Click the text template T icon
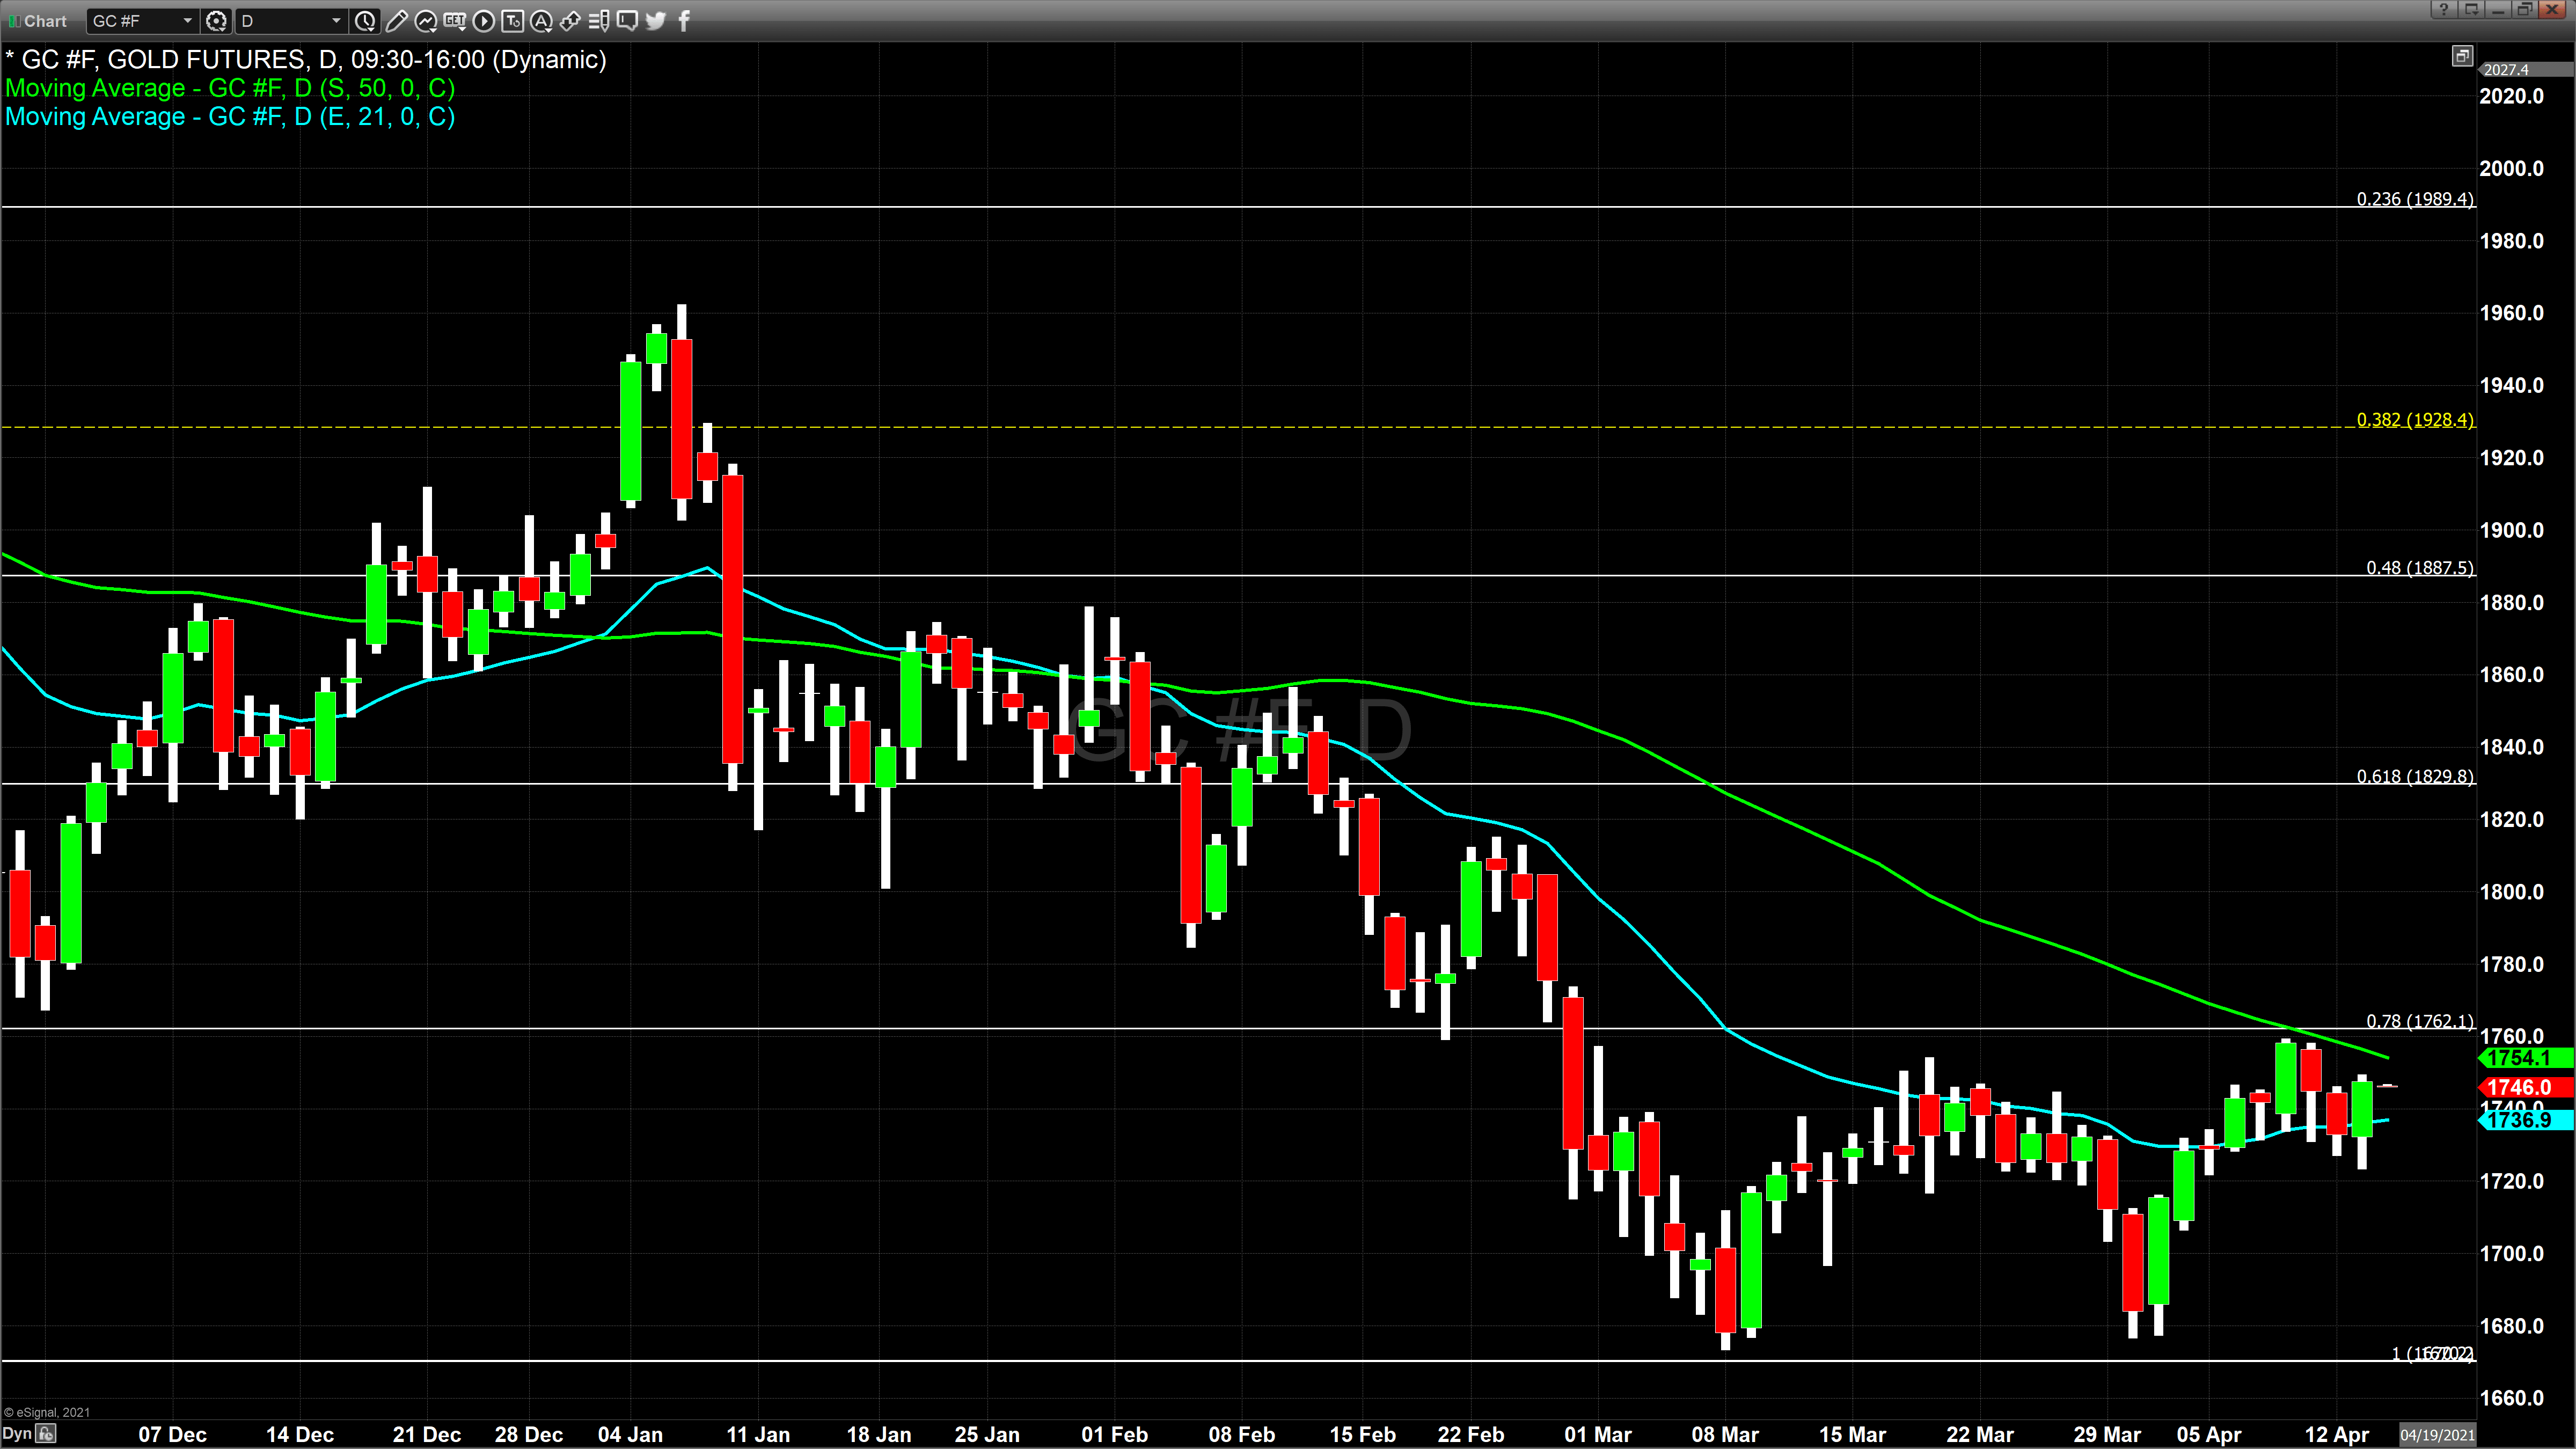Viewport: 2576px width, 1449px height. click(x=512, y=20)
